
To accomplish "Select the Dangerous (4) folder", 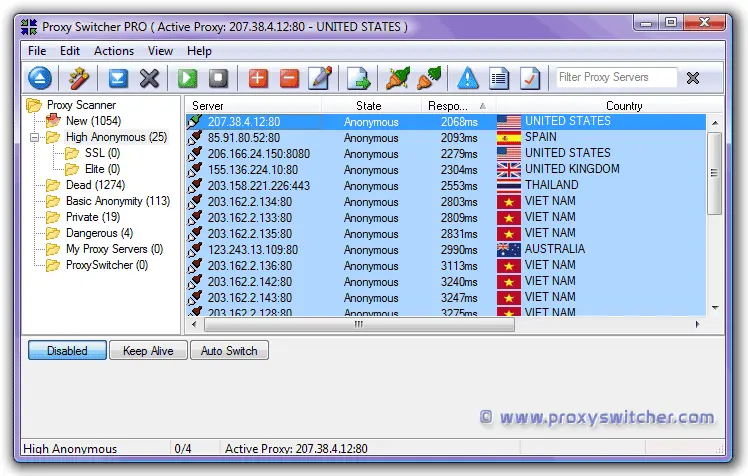I will (x=99, y=233).
